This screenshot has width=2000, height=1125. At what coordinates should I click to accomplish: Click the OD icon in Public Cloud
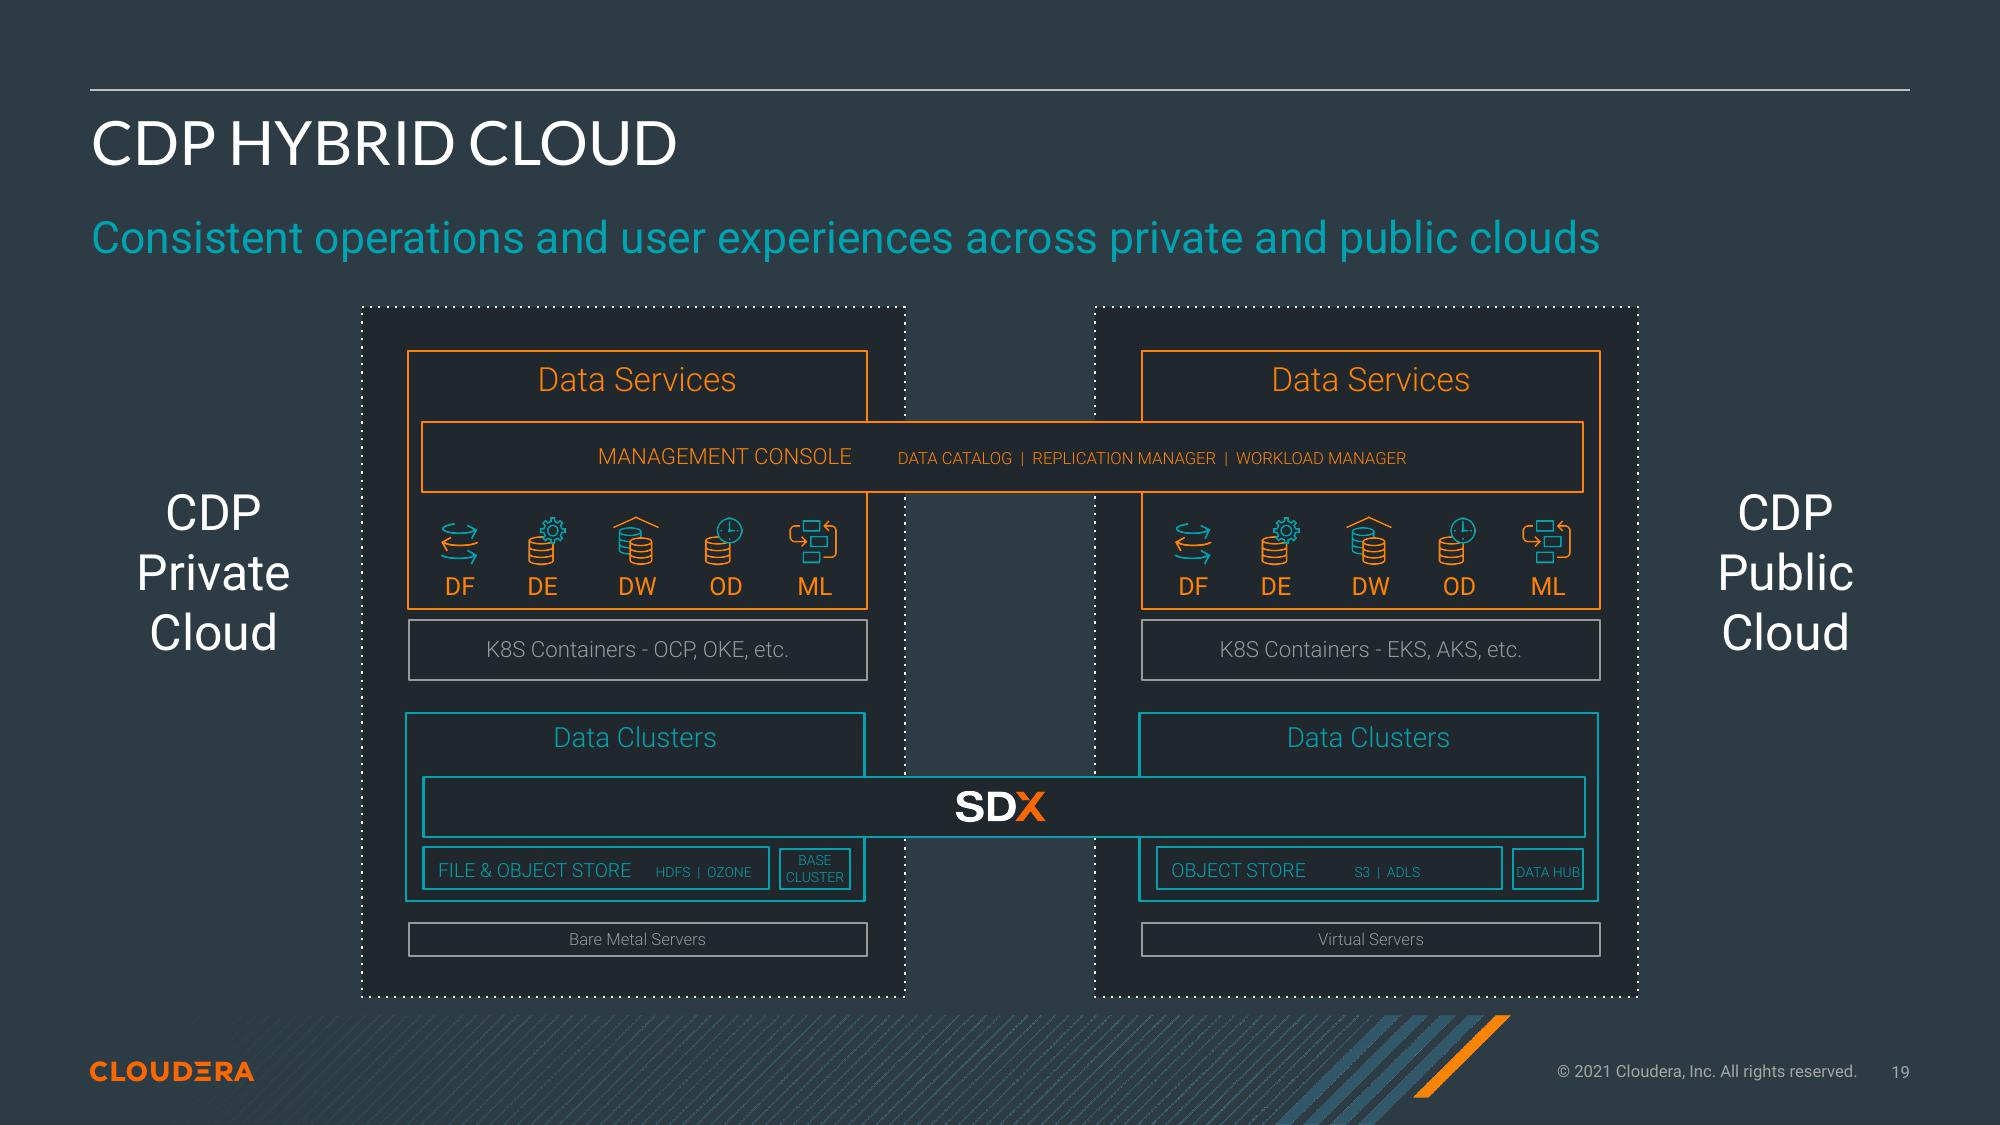tap(1457, 541)
